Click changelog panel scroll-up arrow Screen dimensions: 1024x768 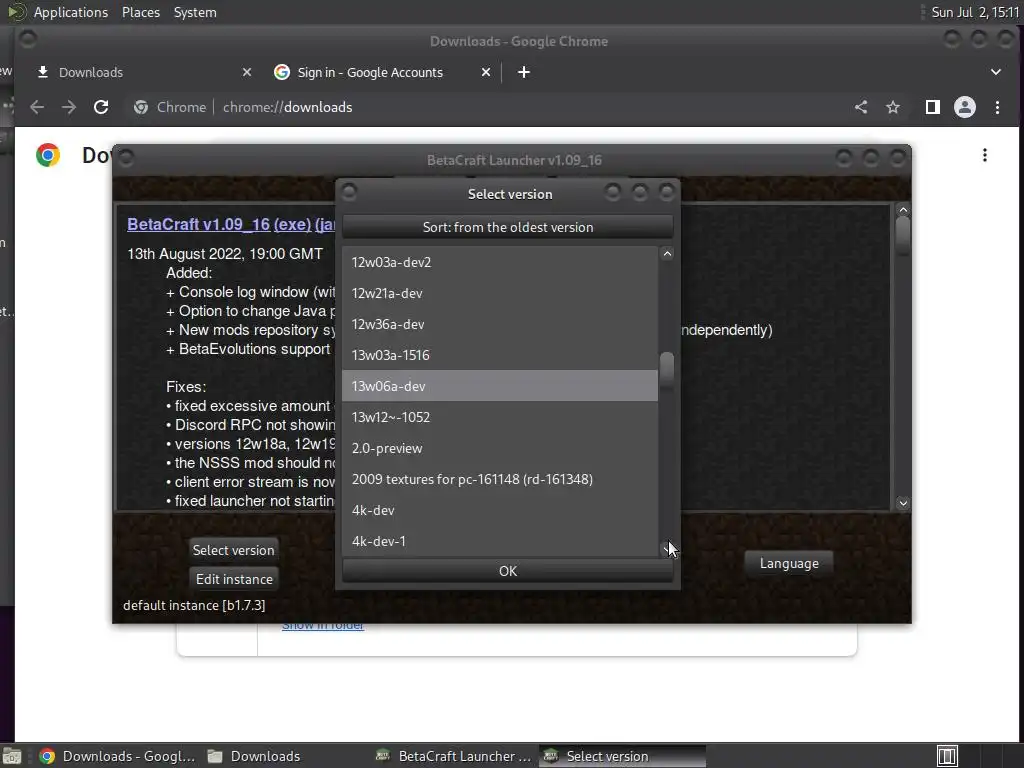pyautogui.click(x=903, y=210)
